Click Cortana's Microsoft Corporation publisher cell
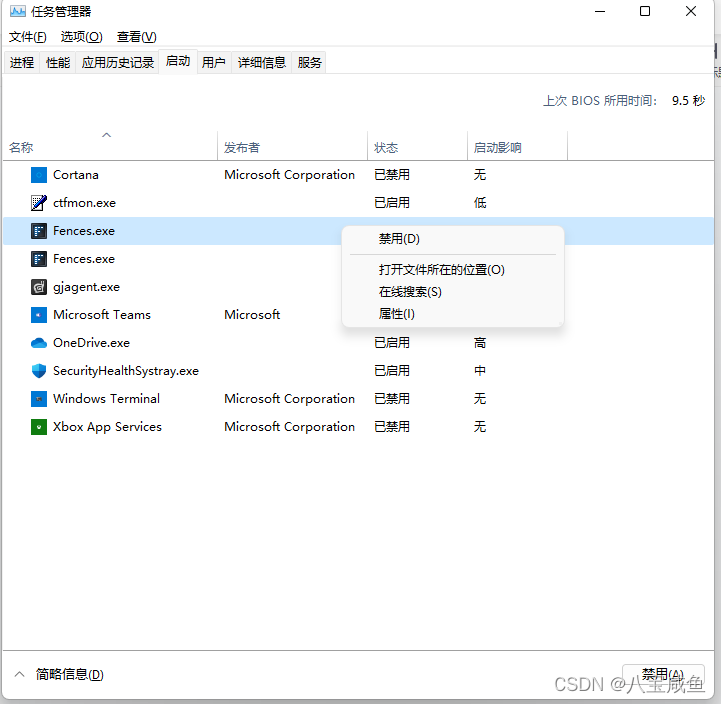721x704 pixels. click(290, 175)
